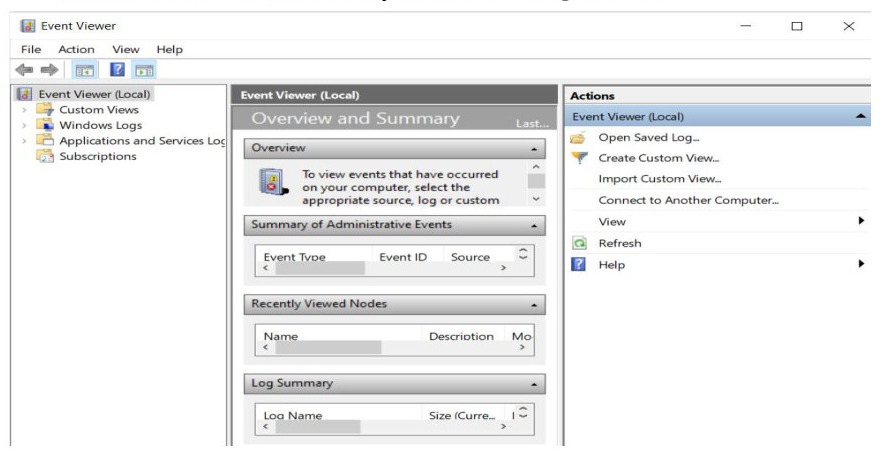Click the Overview section event log icon
This screenshot has width=880, height=454.
click(x=273, y=182)
